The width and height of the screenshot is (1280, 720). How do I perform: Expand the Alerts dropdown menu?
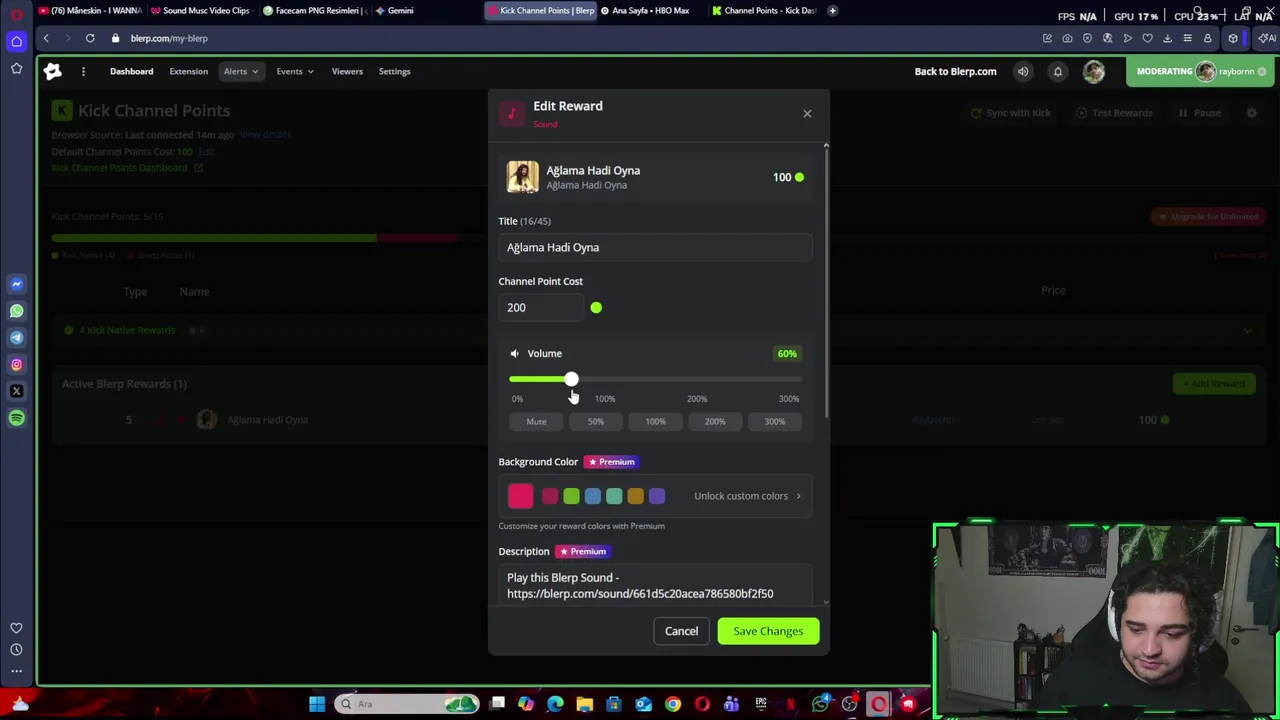[x=240, y=71]
